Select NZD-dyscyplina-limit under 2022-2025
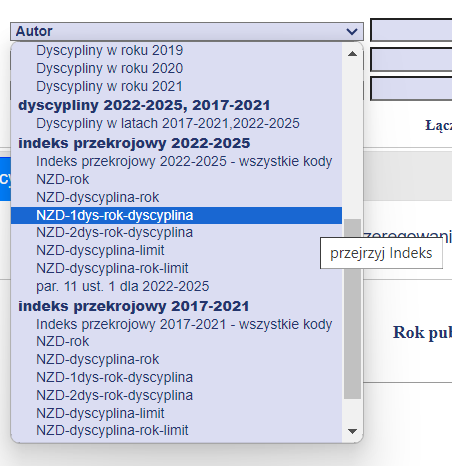This screenshot has width=452, height=466. click(x=176, y=250)
